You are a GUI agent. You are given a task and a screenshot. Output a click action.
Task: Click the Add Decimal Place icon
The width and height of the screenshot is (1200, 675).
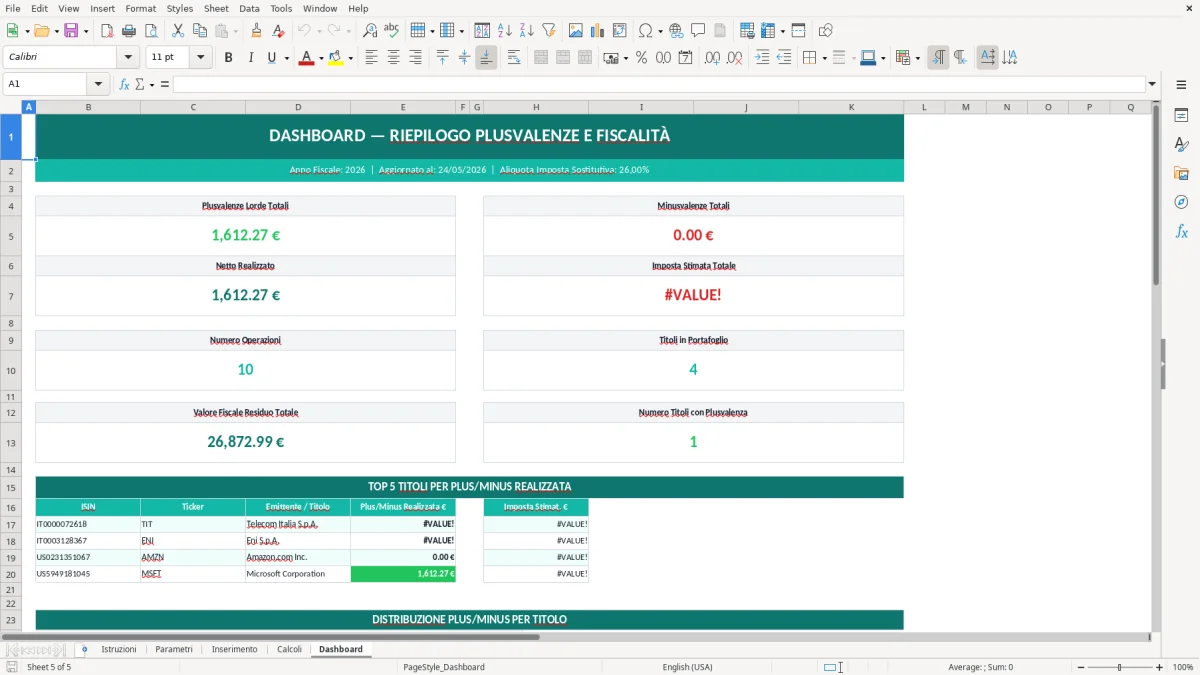coord(712,58)
